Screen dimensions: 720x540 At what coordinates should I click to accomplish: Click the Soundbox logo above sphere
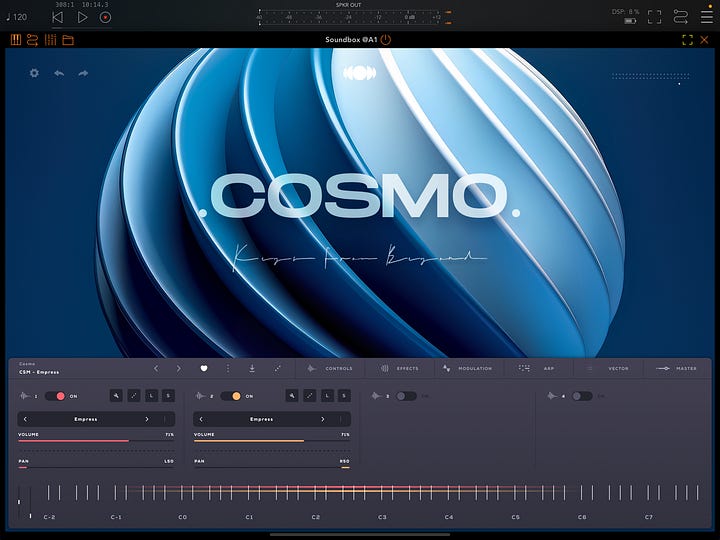pos(360,73)
